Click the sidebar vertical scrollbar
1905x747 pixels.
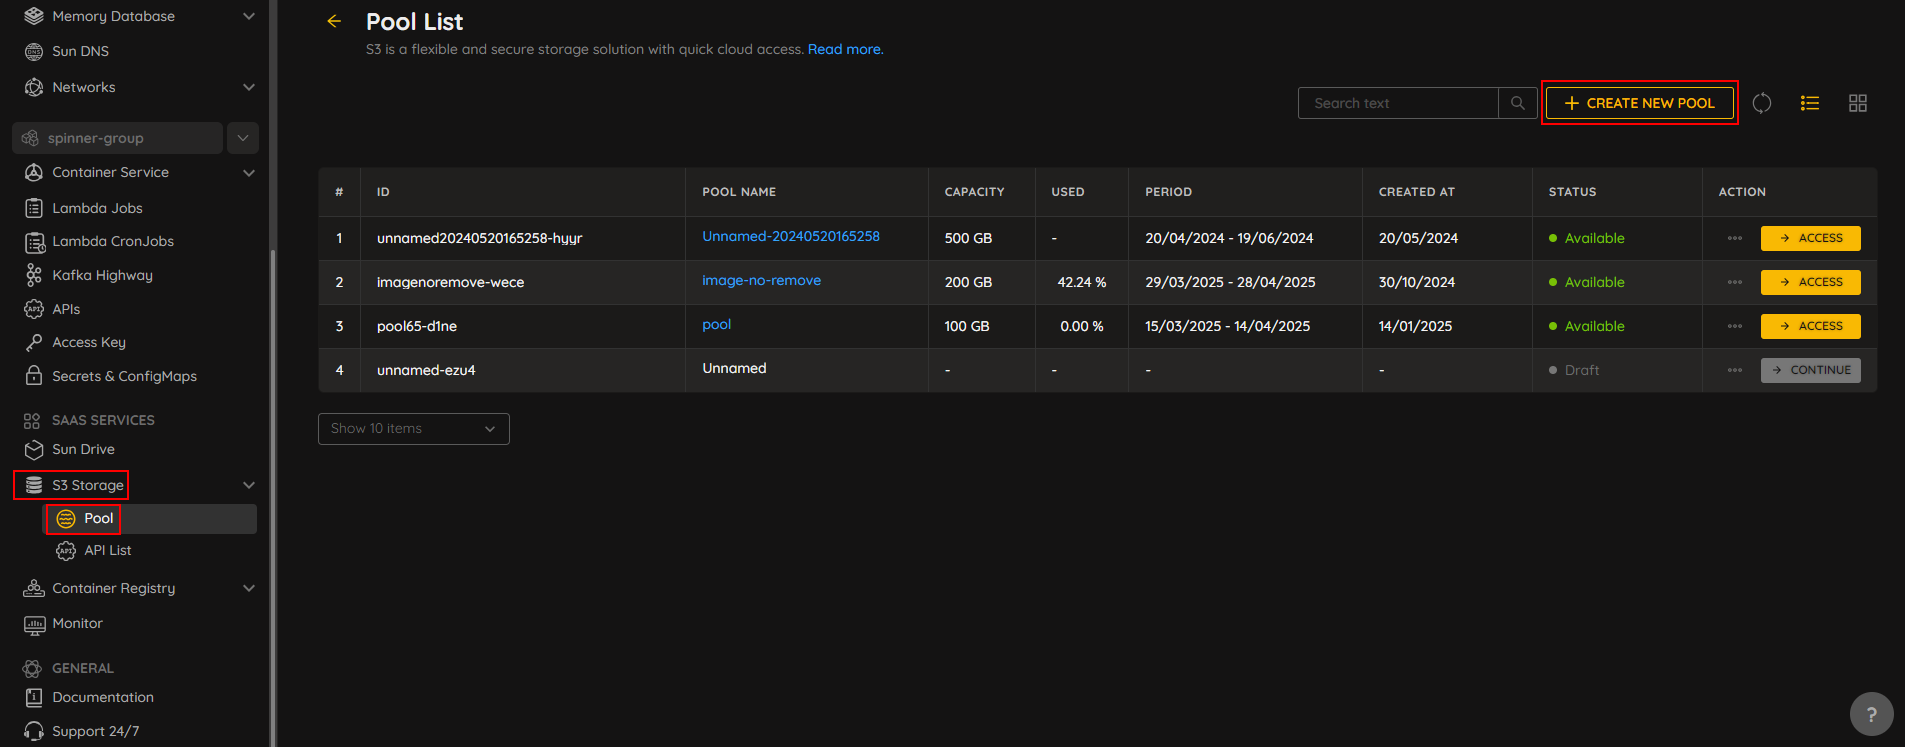273,498
